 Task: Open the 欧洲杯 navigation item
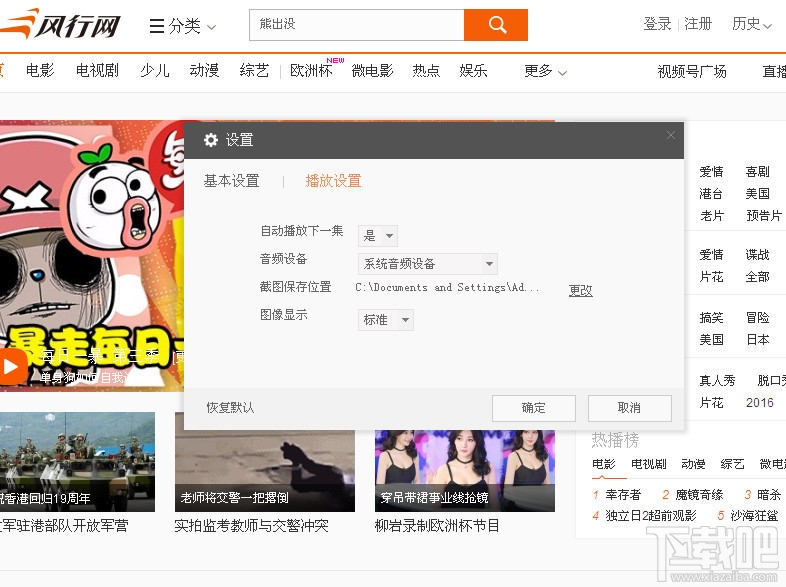pyautogui.click(x=311, y=70)
